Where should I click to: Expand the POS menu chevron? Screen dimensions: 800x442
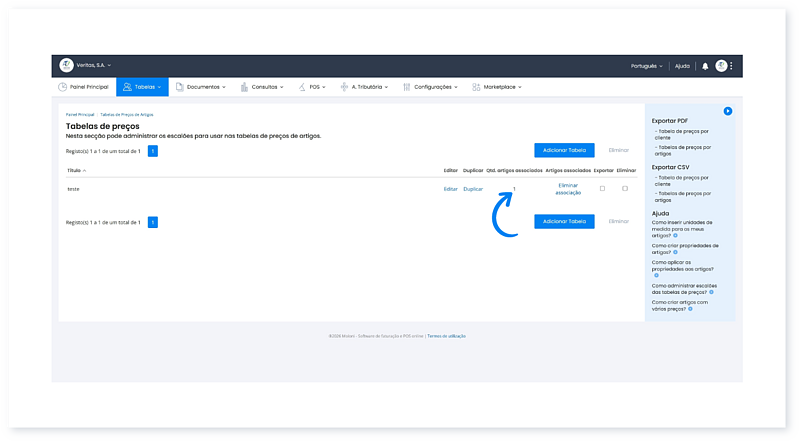pos(323,87)
